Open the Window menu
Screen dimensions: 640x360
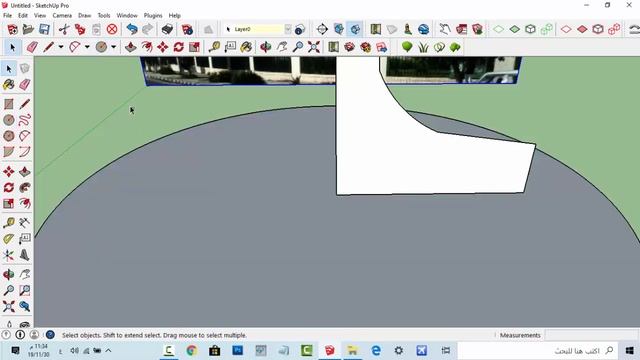coord(127,16)
